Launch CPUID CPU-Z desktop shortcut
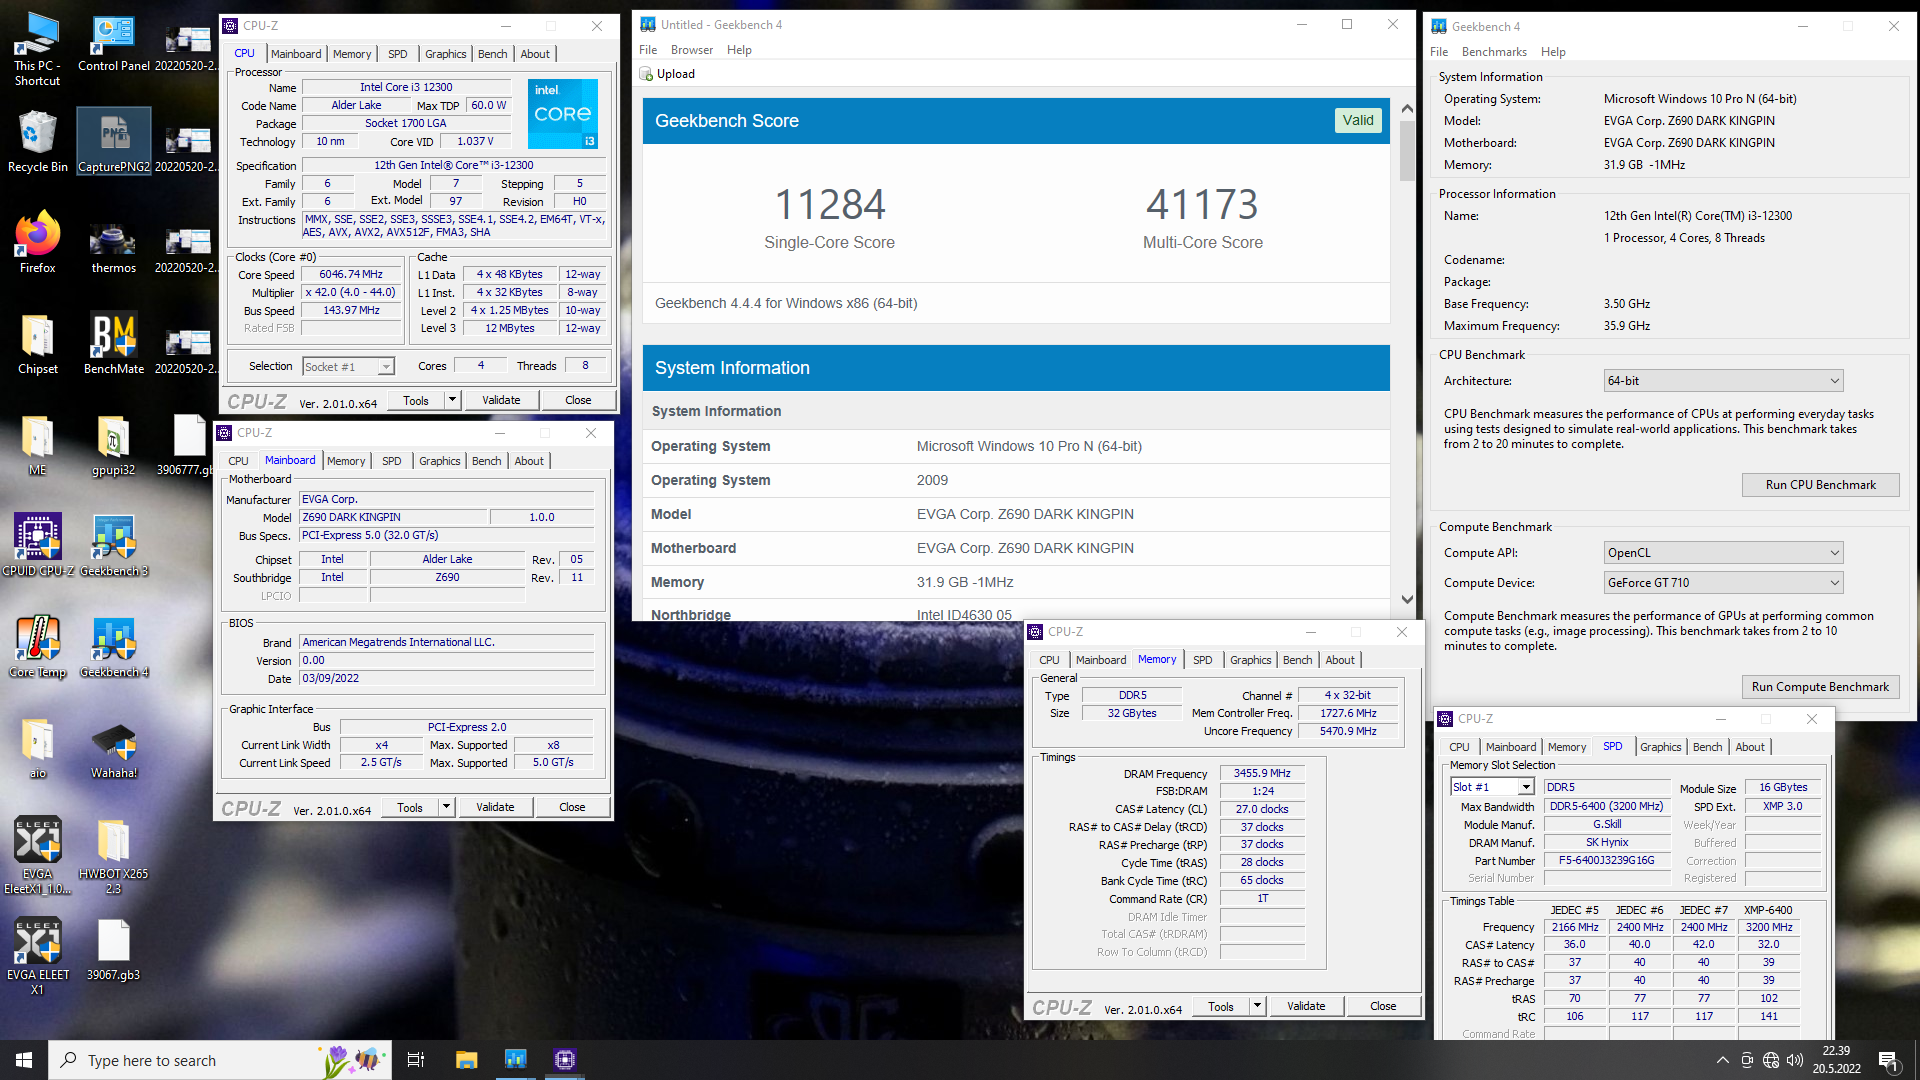1920x1080 pixels. pos(37,546)
